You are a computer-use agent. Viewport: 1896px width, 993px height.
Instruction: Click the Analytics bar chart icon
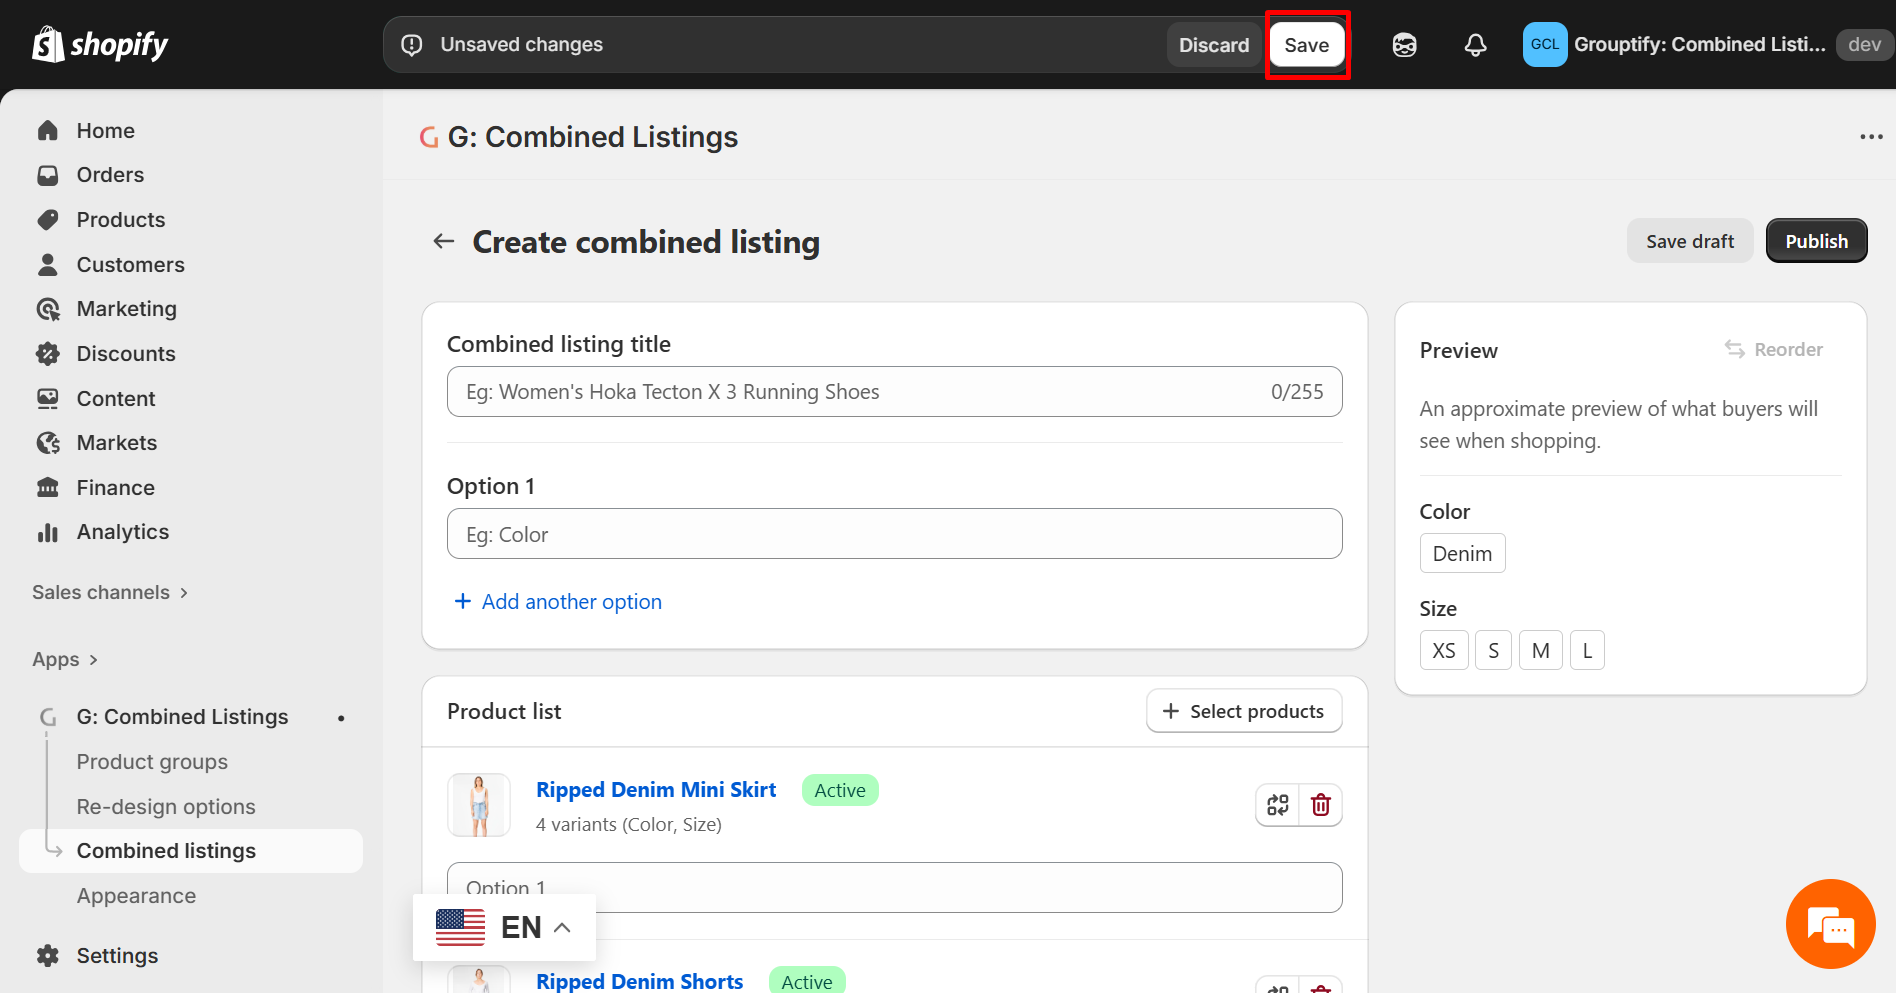pos(48,532)
